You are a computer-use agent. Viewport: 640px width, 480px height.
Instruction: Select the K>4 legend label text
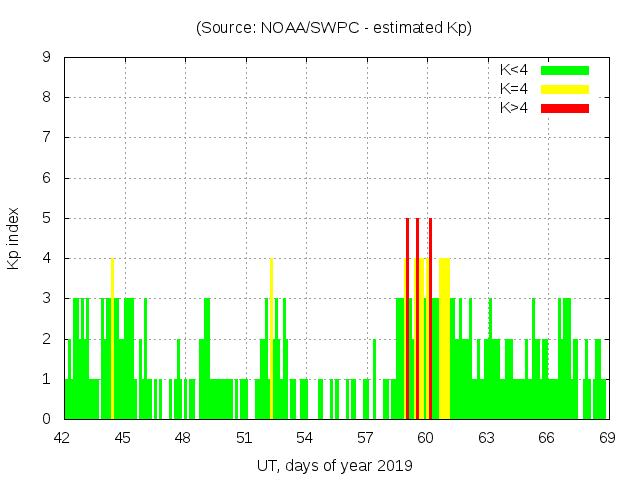point(514,107)
